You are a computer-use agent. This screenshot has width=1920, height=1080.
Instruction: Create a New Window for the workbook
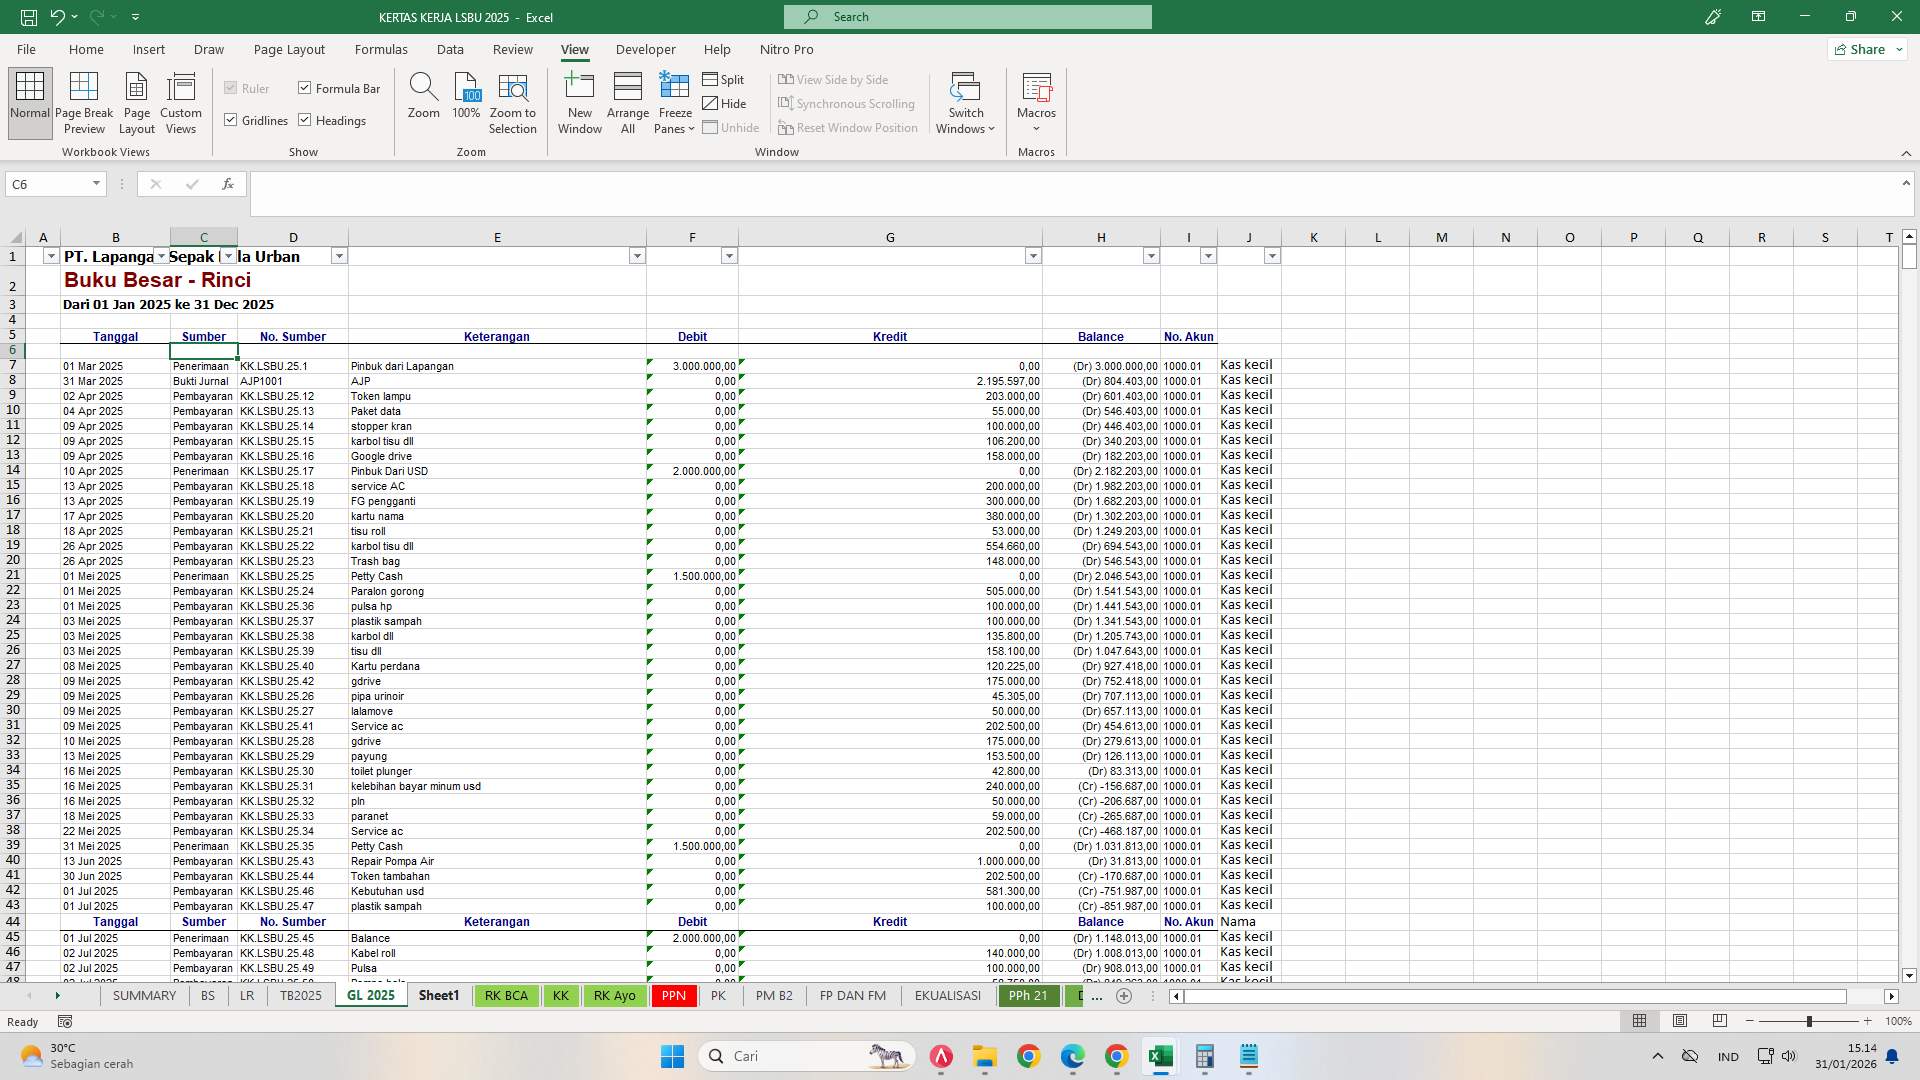[x=580, y=100]
